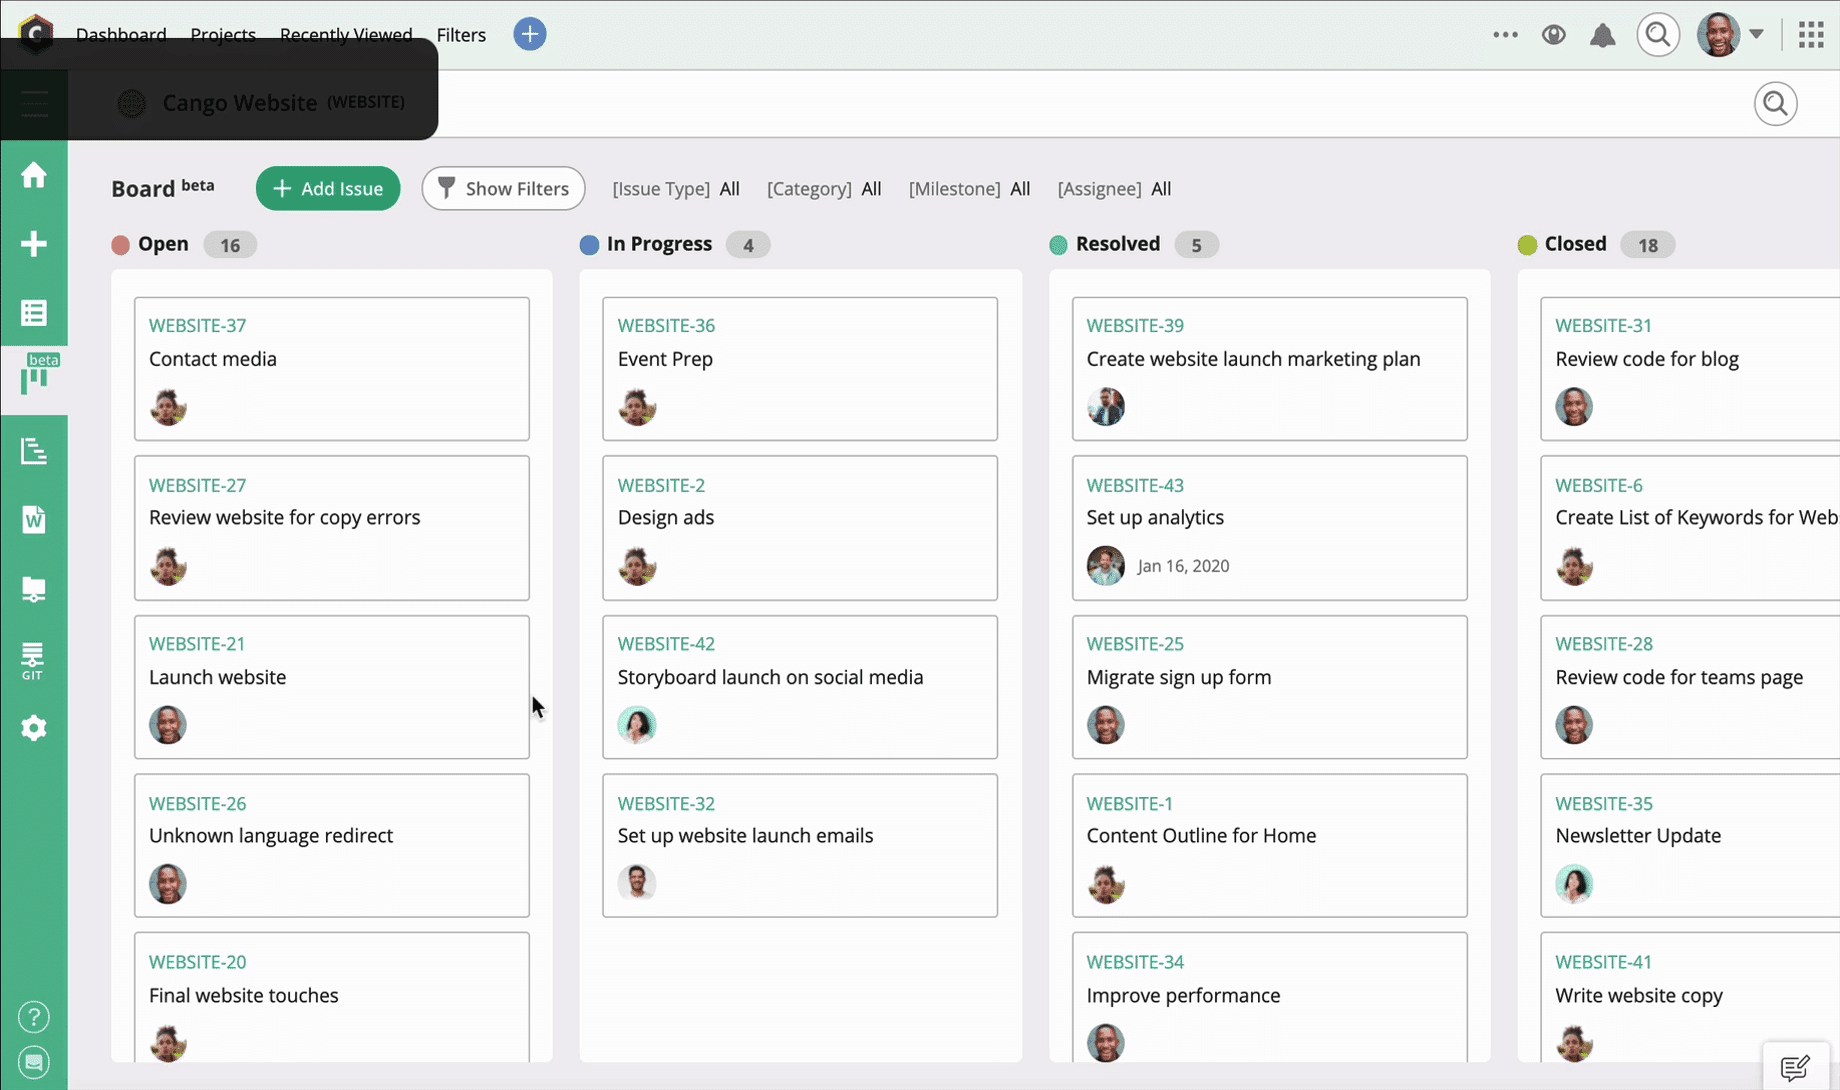Click the more options ellipsis in top bar

pos(1505,34)
